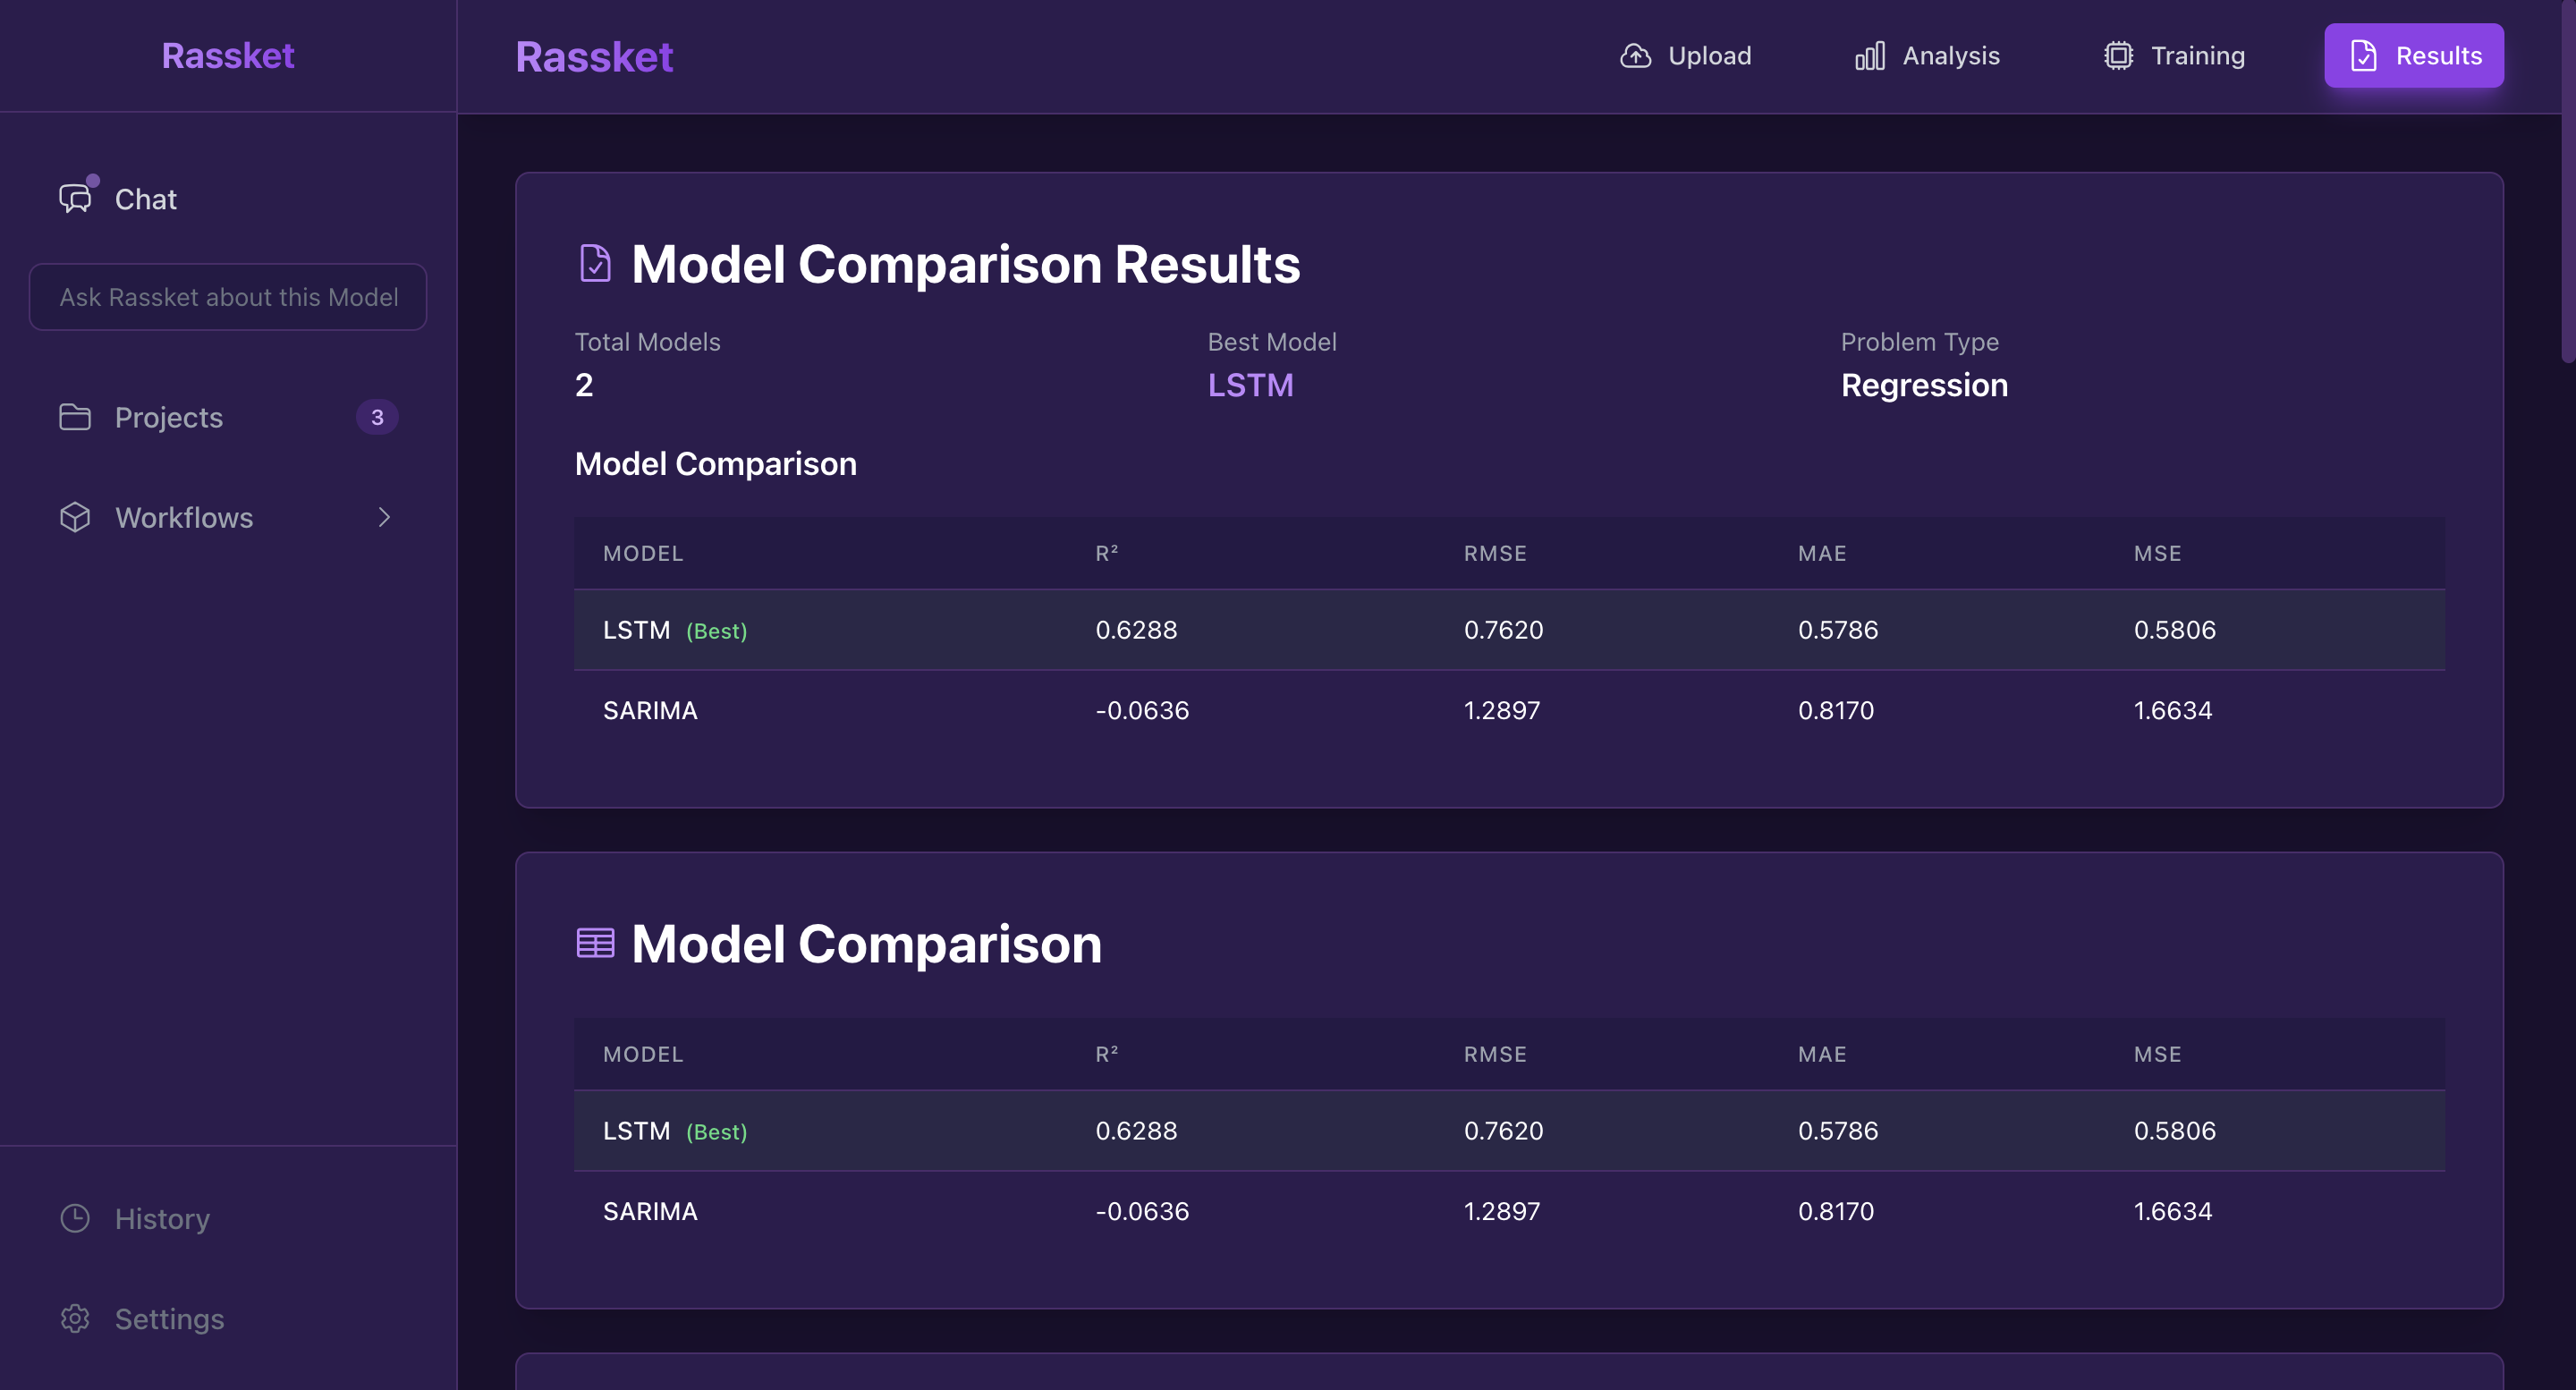The image size is (2576, 1390).
Task: Click the table icon beside Model Comparison
Action: tap(595, 943)
